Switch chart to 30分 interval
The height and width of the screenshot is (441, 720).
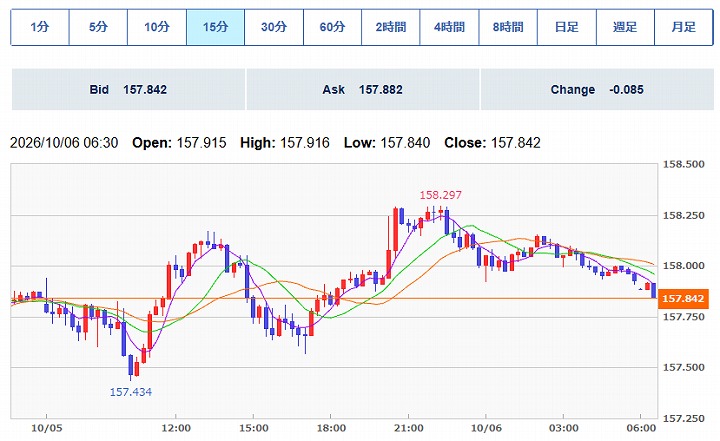point(274,27)
